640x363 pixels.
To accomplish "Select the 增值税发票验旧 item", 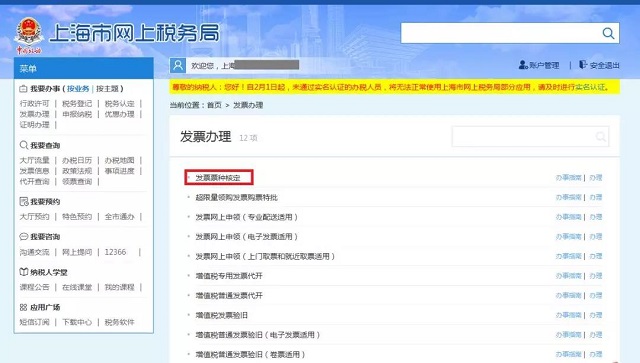I will tap(222, 315).
